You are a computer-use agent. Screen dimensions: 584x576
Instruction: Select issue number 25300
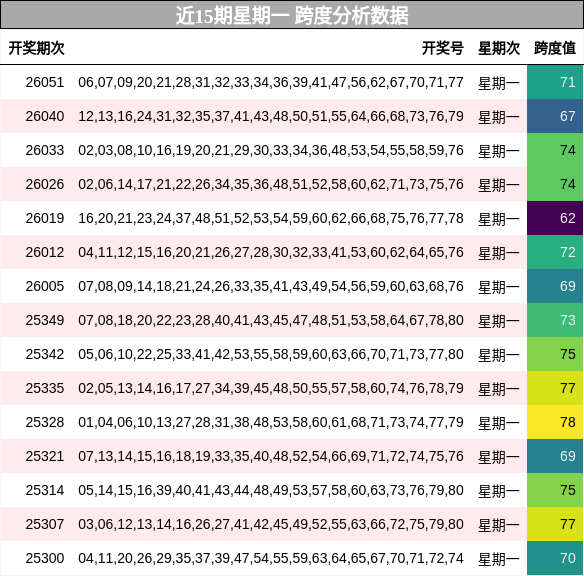click(45, 558)
